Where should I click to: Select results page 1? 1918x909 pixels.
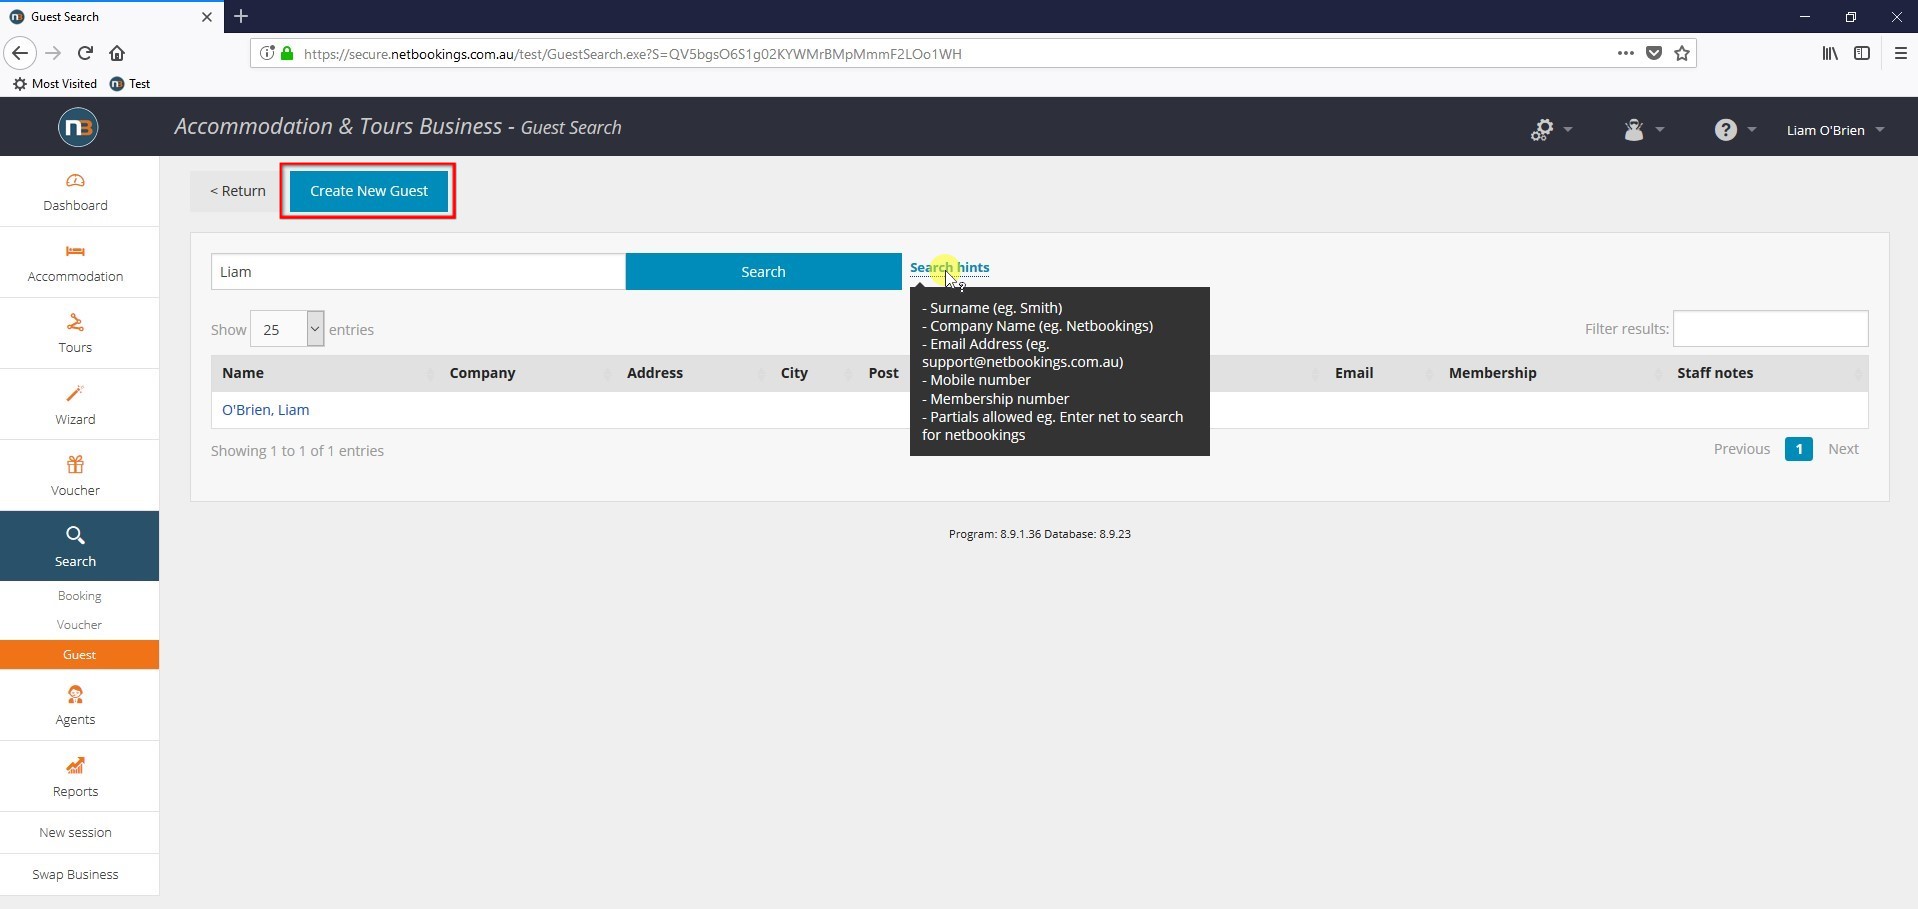(1798, 449)
